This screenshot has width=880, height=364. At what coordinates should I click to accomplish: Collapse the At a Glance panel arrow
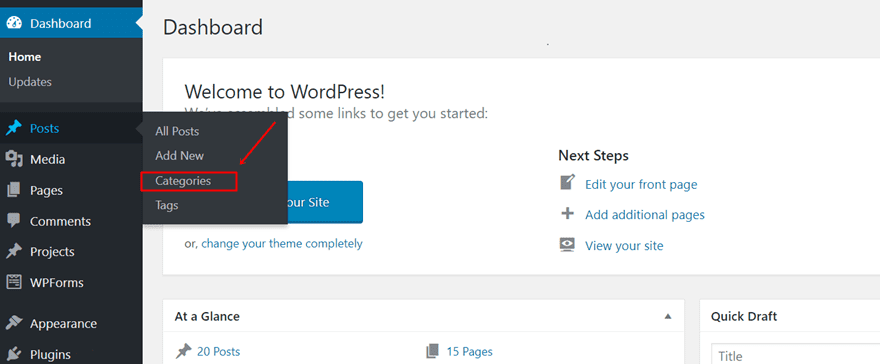pyautogui.click(x=668, y=316)
